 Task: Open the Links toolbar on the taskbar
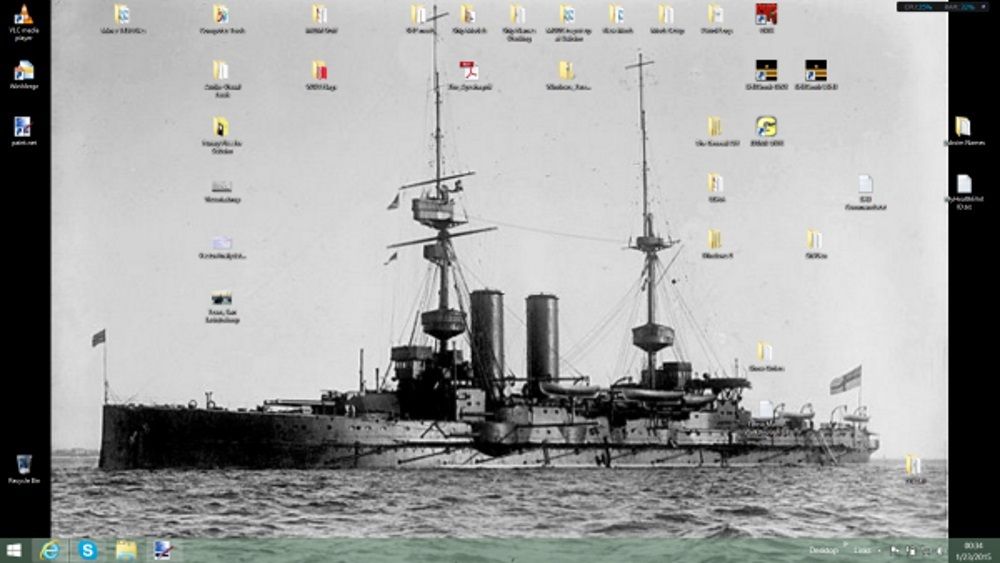click(x=862, y=550)
